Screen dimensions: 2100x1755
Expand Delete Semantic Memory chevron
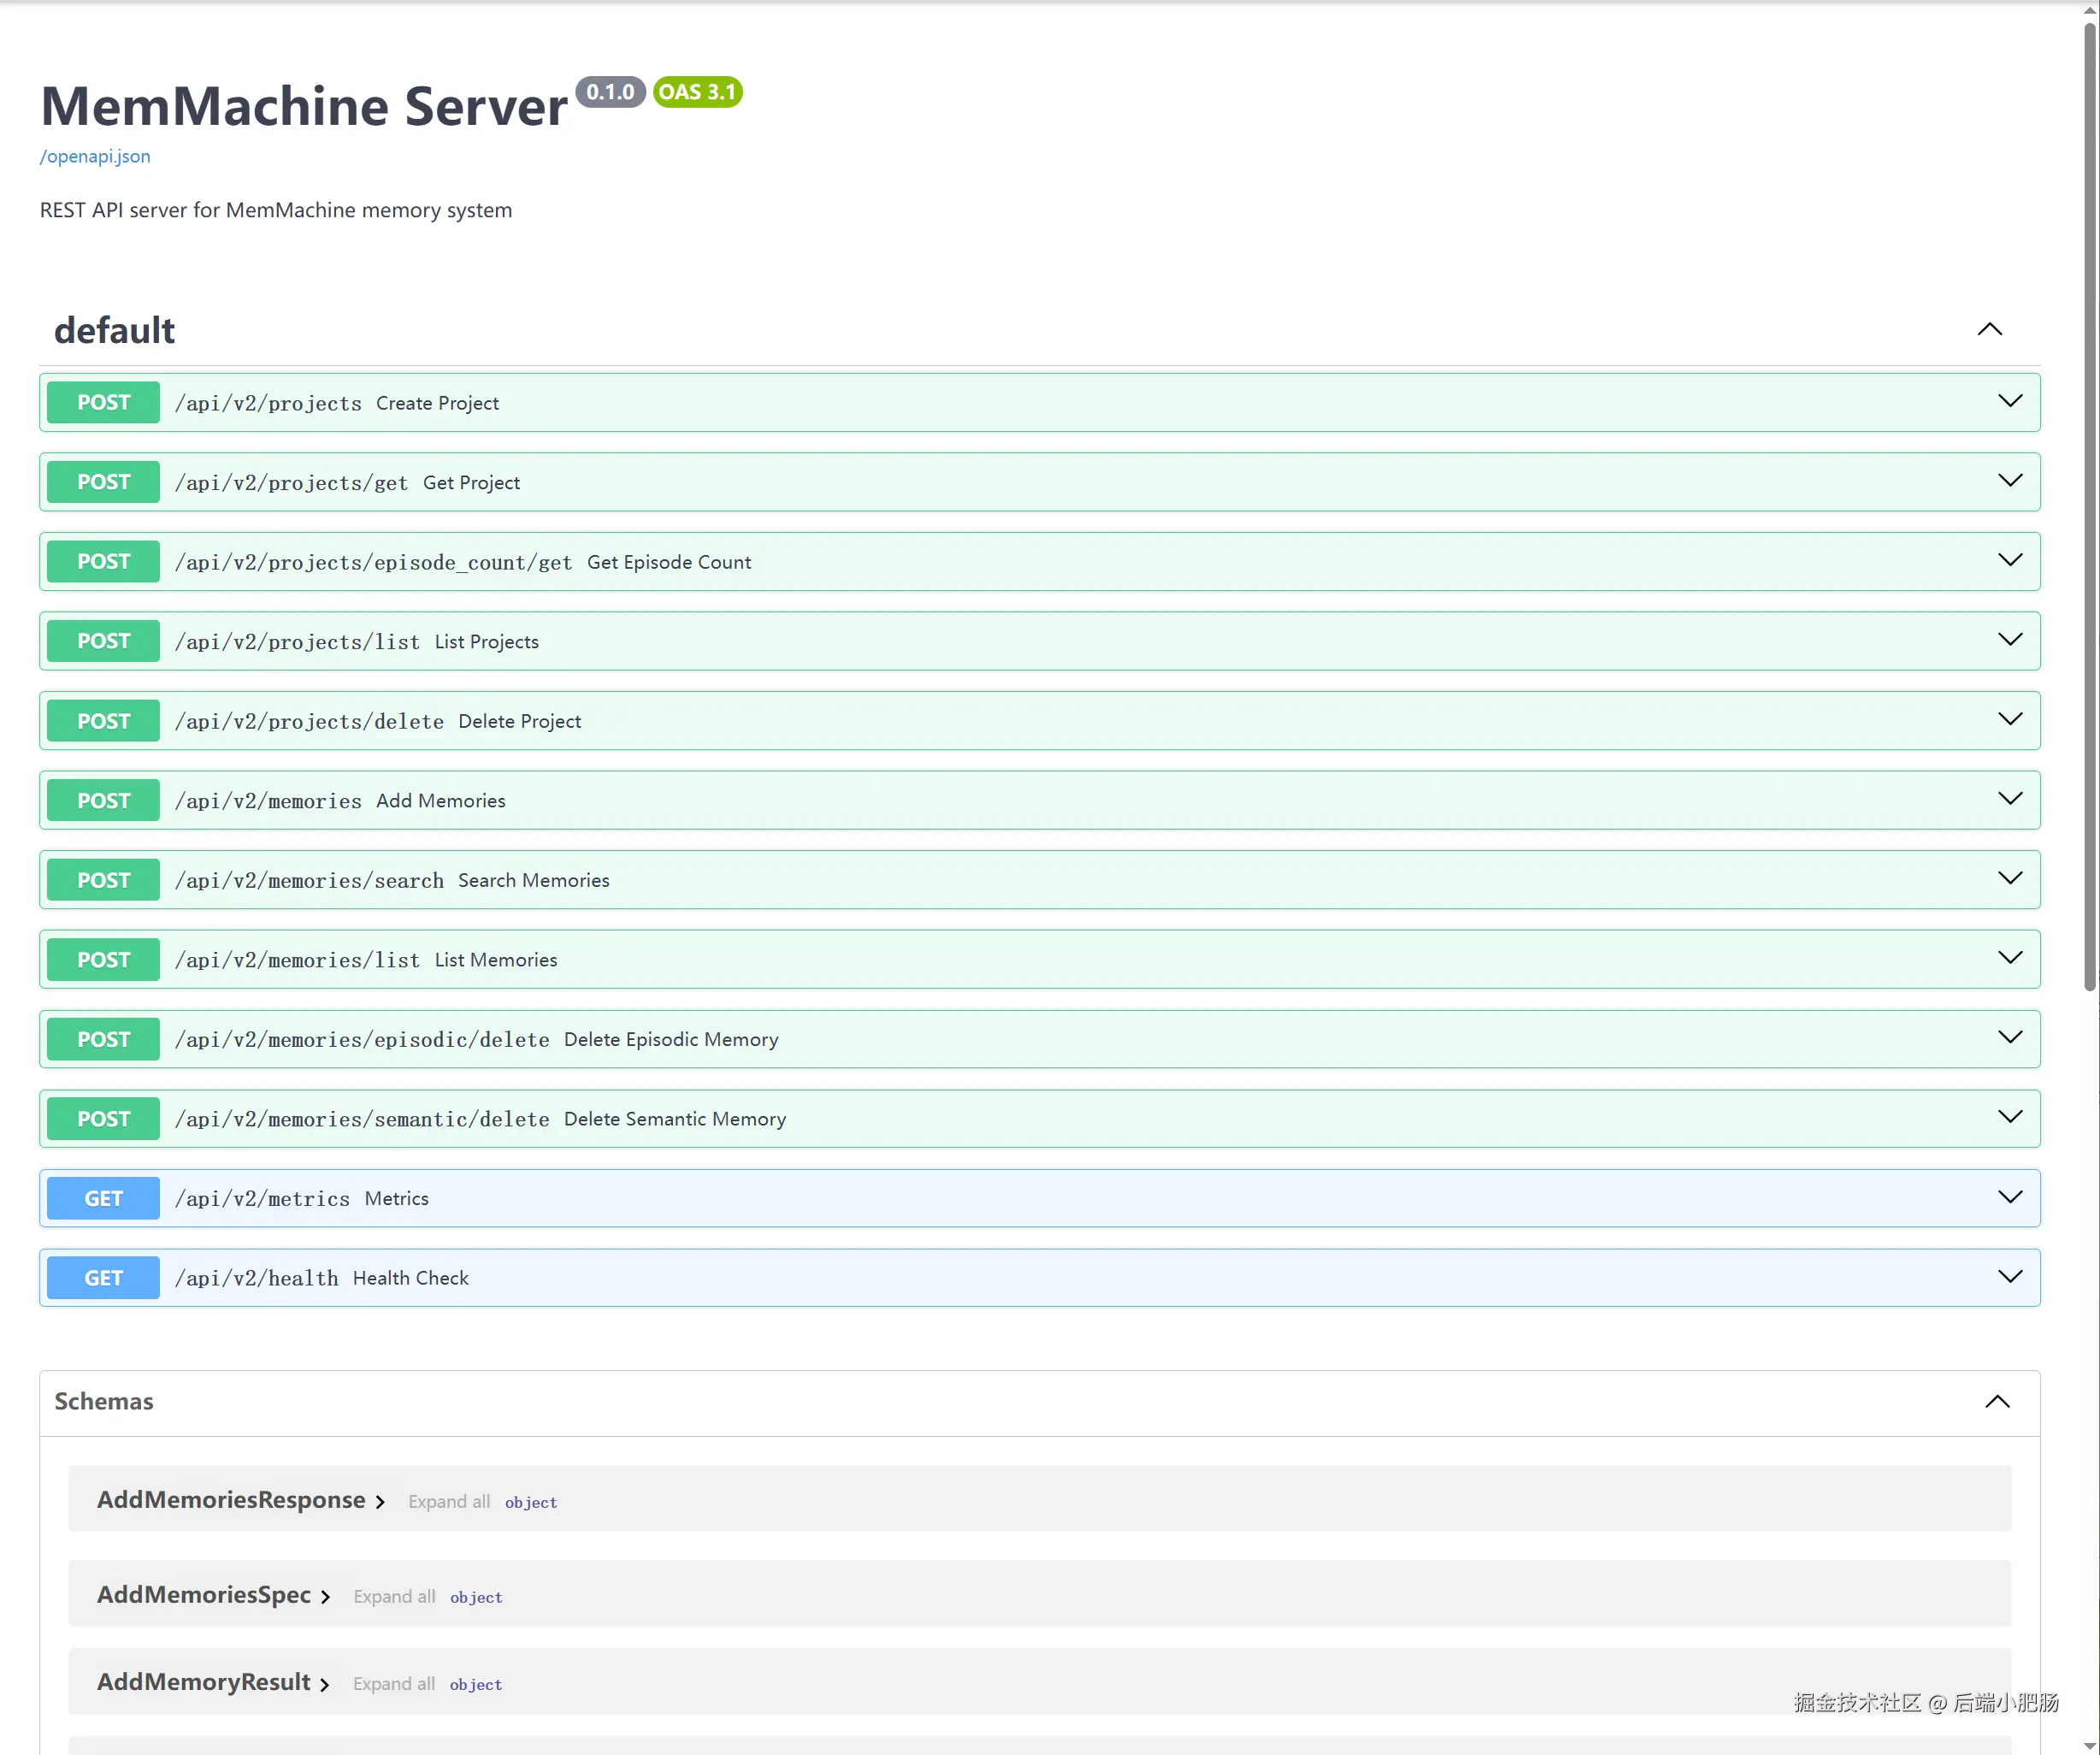pos(2009,1118)
